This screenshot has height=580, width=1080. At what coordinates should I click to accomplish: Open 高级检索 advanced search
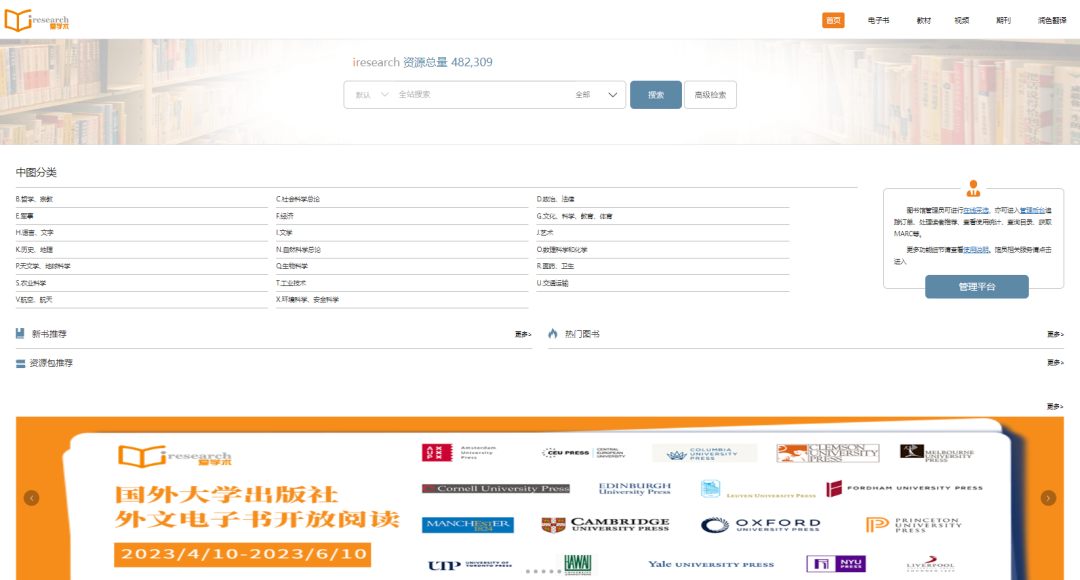pos(710,95)
